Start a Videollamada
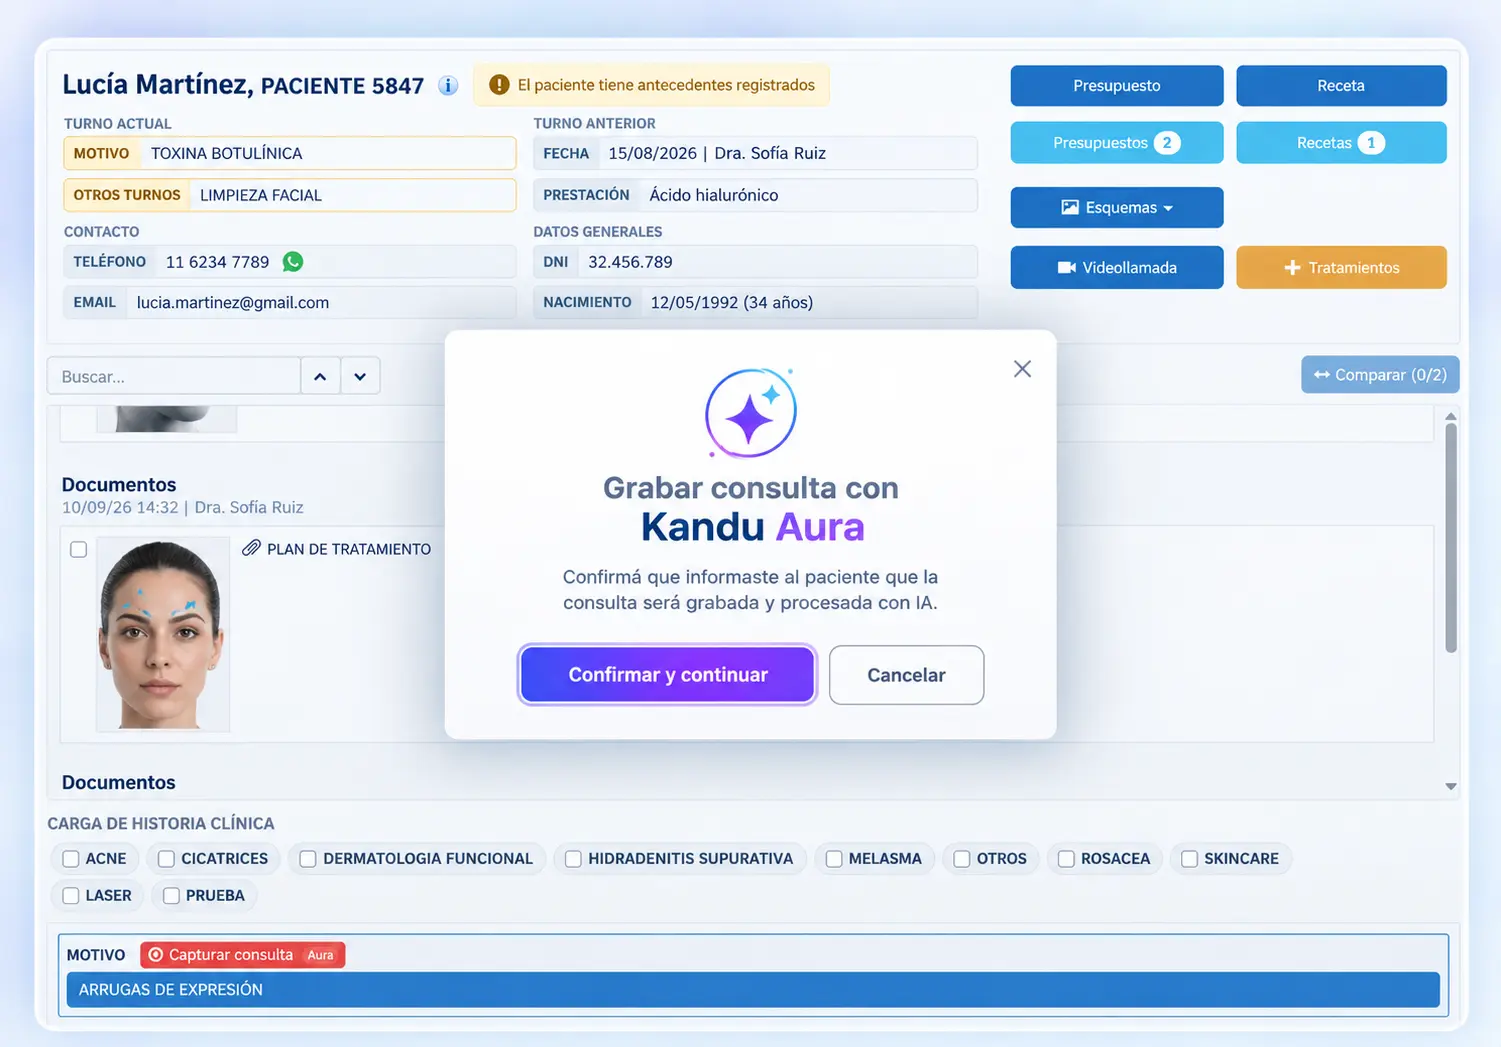This screenshot has height=1047, width=1501. (1117, 268)
